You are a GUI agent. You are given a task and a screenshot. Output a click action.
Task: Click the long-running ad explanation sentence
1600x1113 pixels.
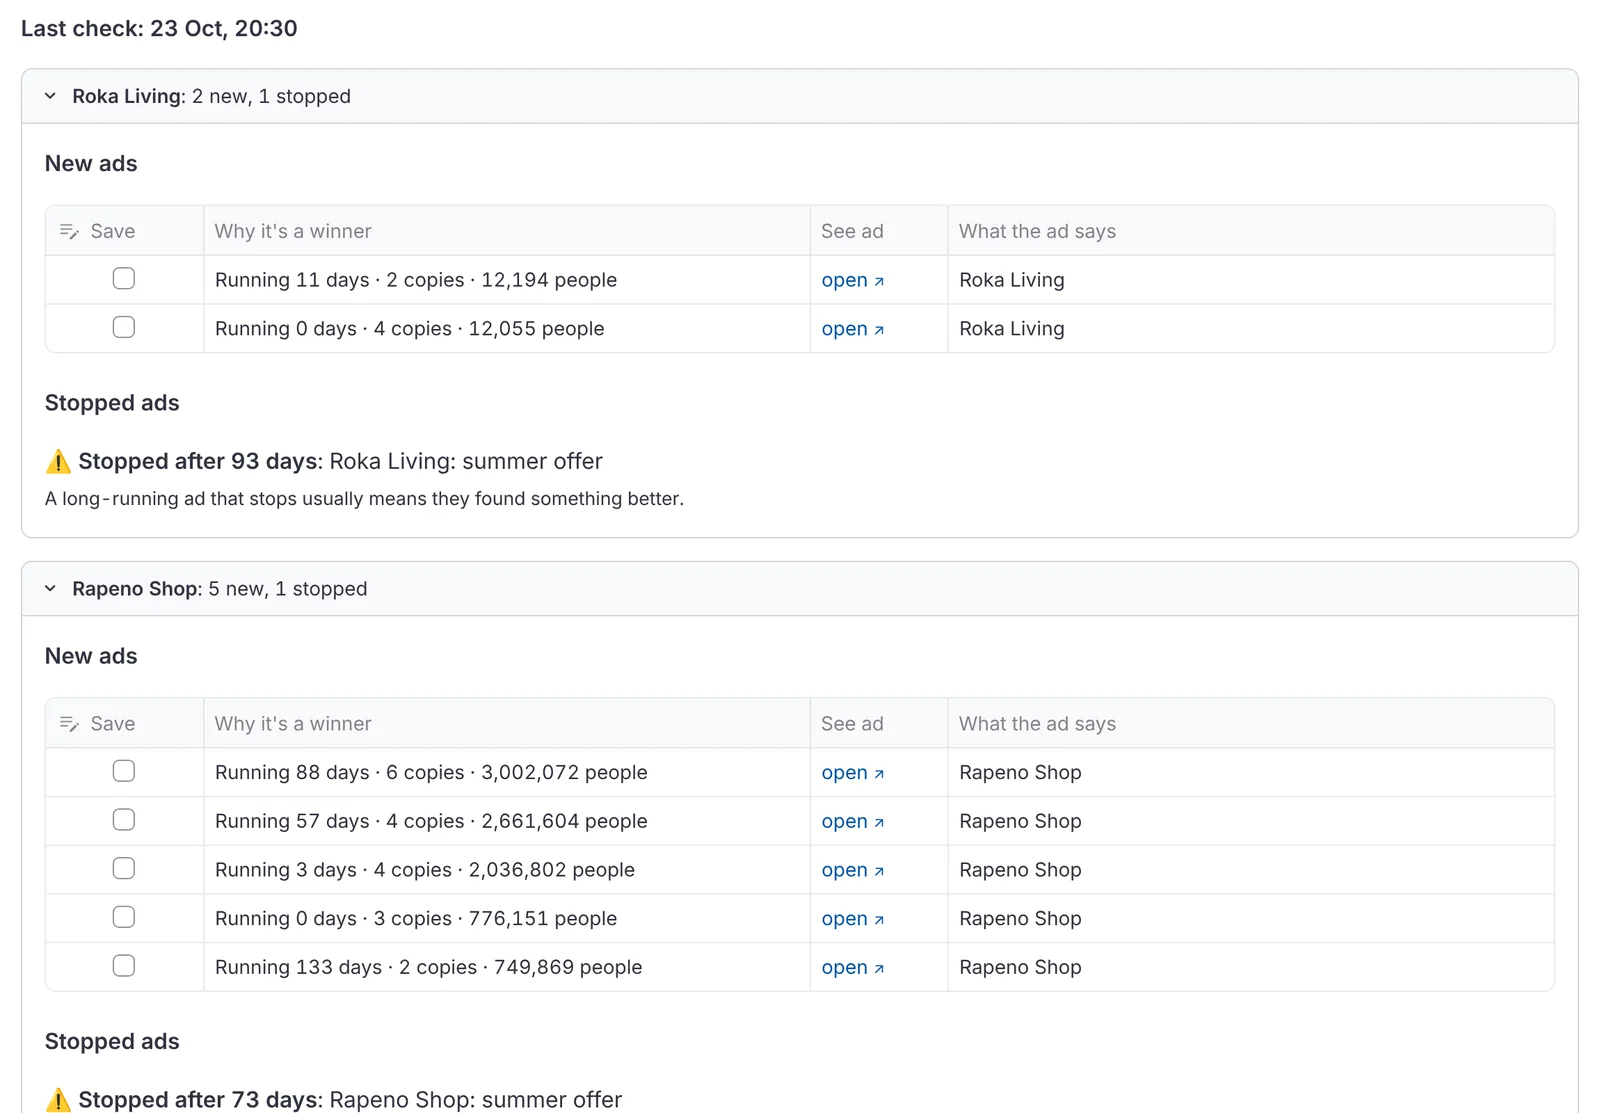[364, 499]
